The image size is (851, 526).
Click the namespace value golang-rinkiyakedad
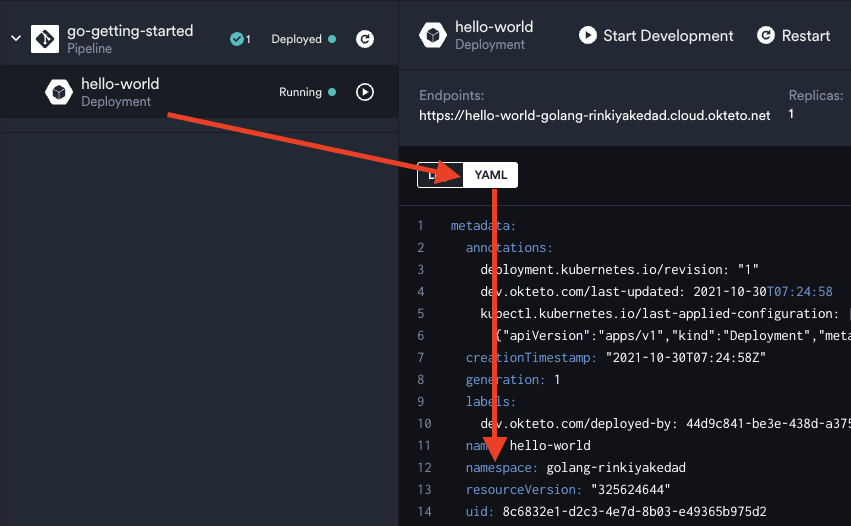pyautogui.click(x=616, y=467)
